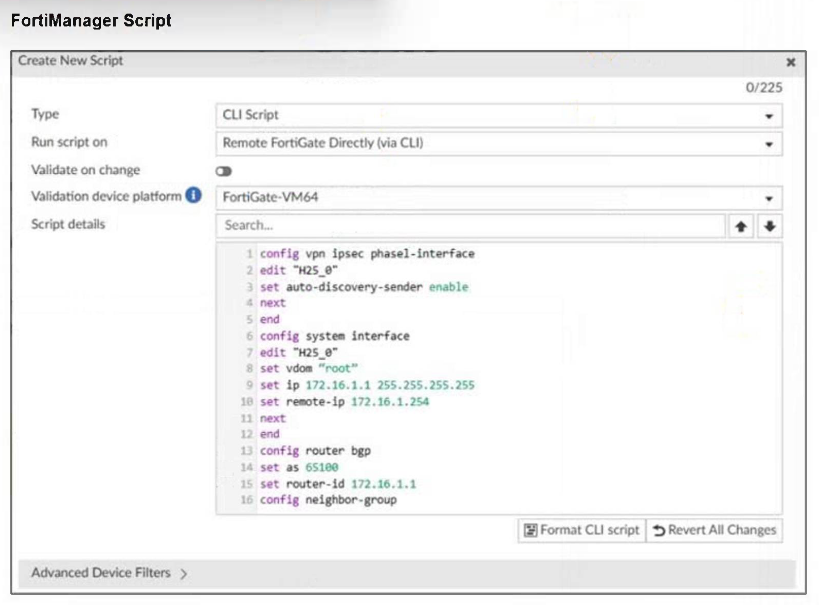
Task: Click the config router bgp line
Action: (x=315, y=451)
